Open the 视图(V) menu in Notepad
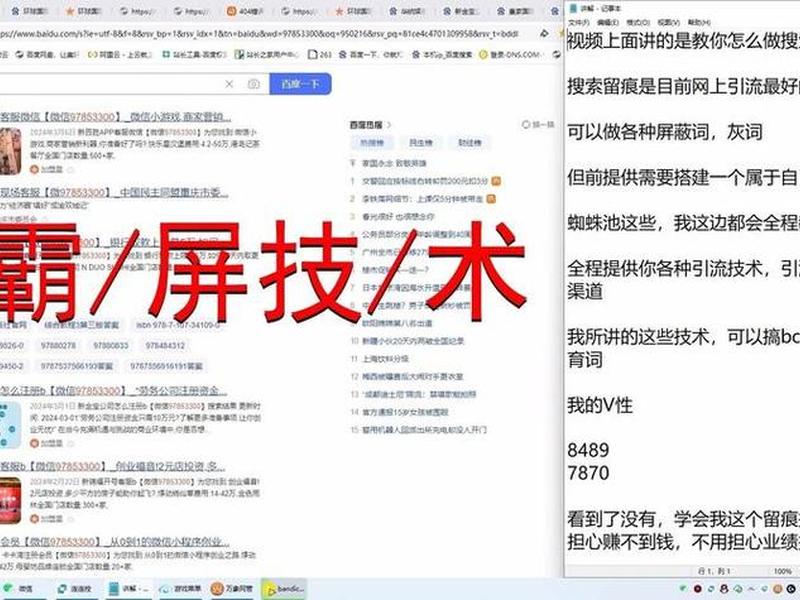This screenshot has width=800, height=600. tap(668, 22)
